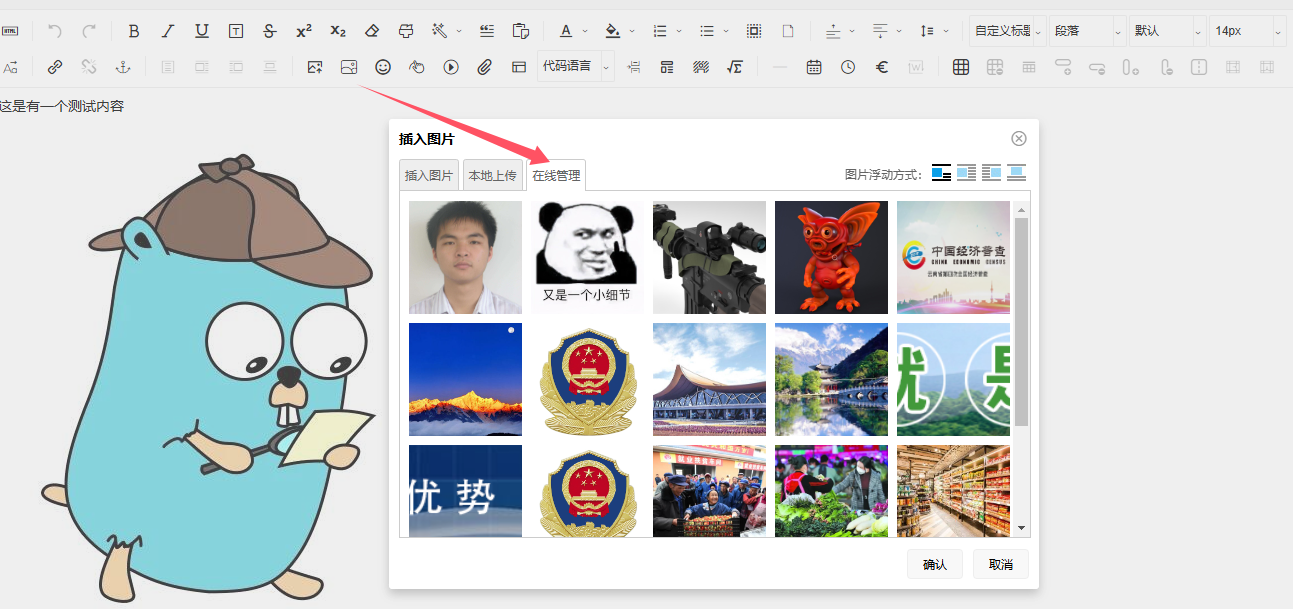Pick the second image float mode icon
This screenshot has width=1293, height=609.
click(966, 173)
